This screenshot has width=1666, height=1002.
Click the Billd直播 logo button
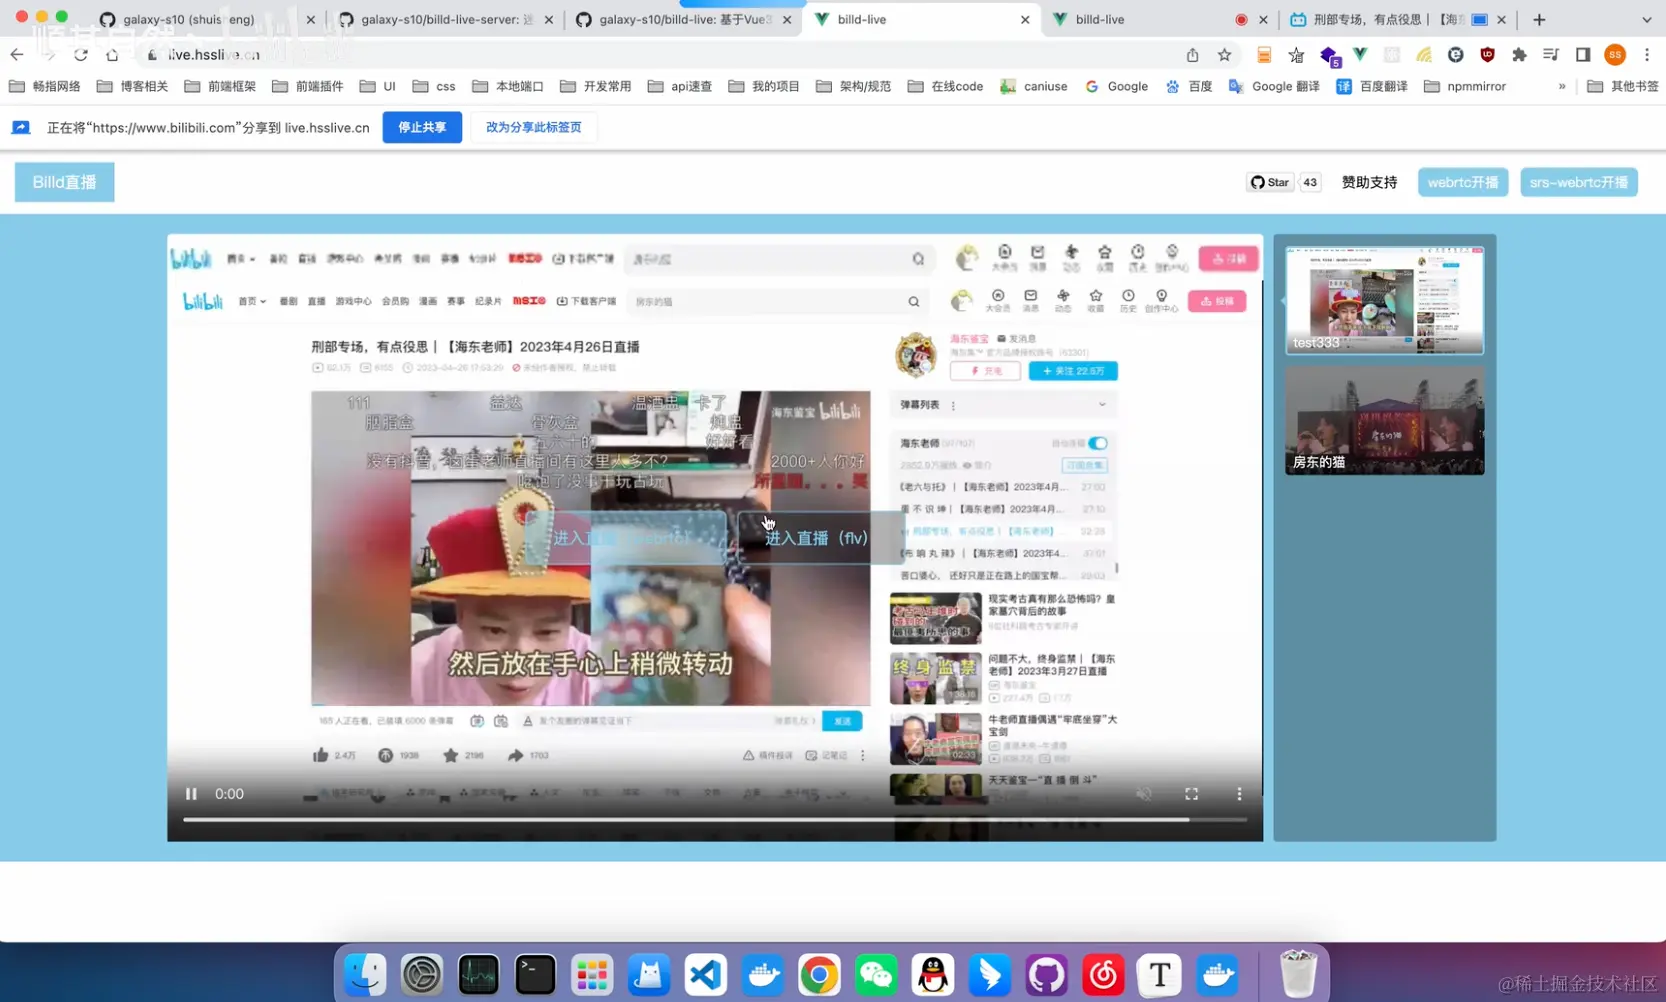click(65, 182)
